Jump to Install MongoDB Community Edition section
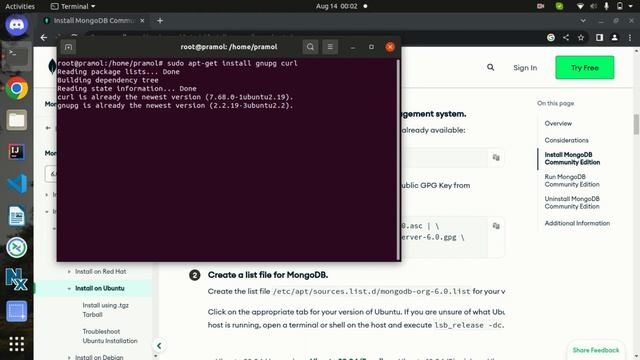This screenshot has height=360, width=640. 572,158
